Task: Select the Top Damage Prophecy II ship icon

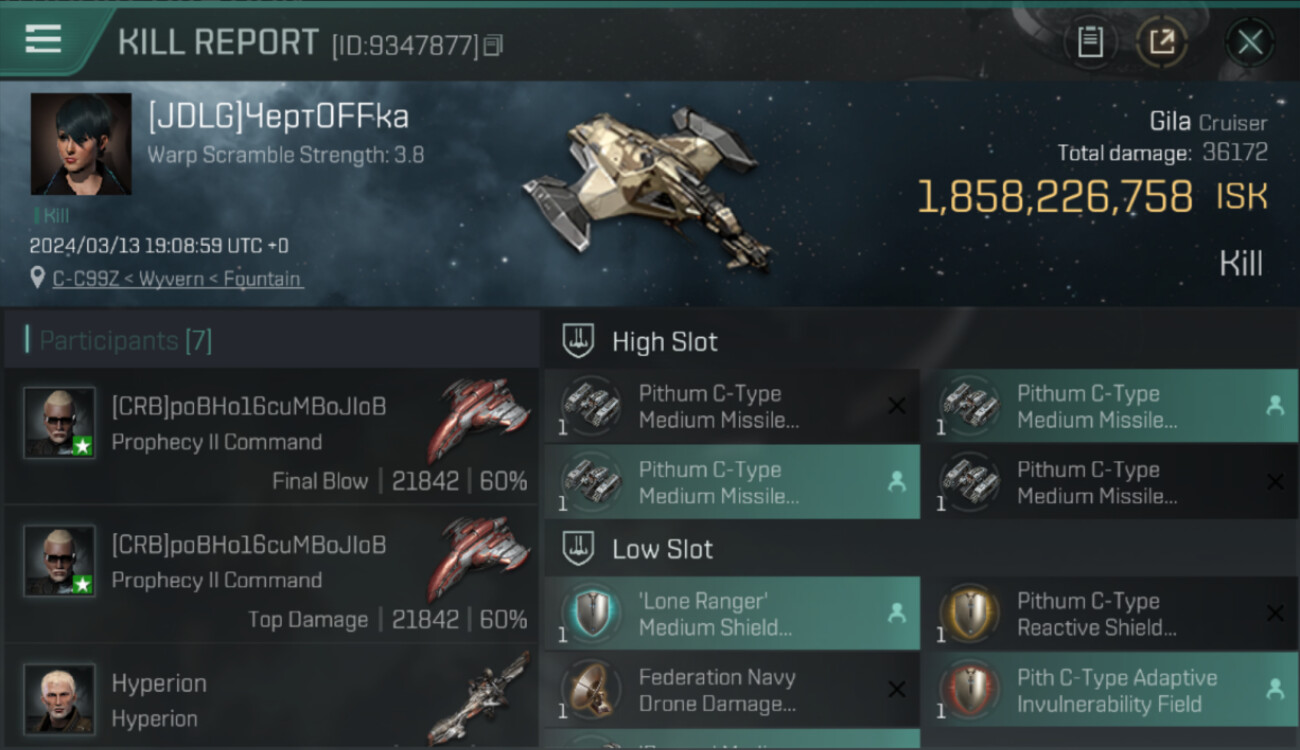Action: coord(478,558)
